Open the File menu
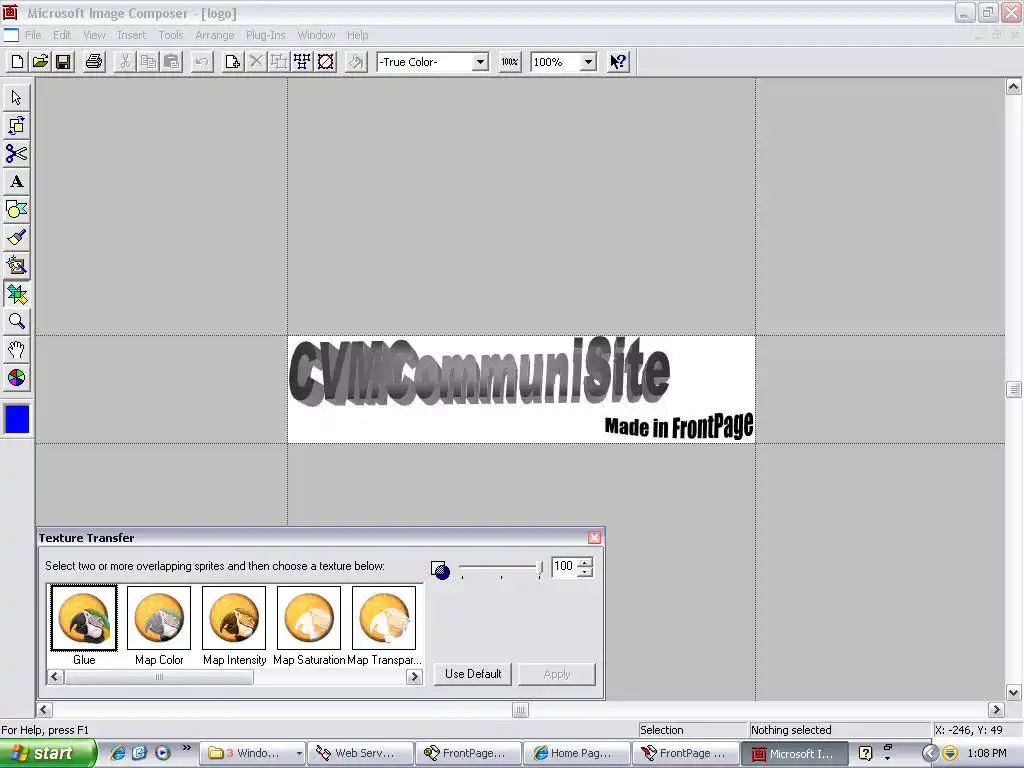 tap(33, 35)
